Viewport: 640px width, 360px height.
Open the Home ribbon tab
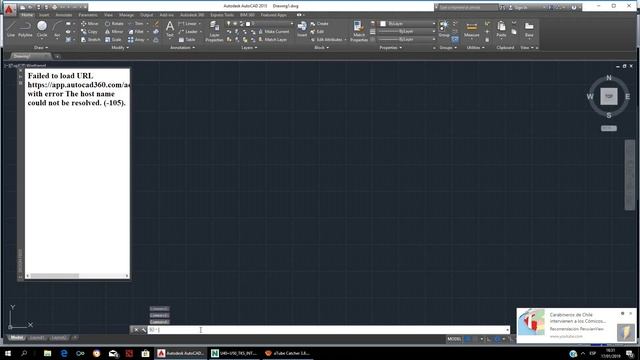[x=27, y=15]
